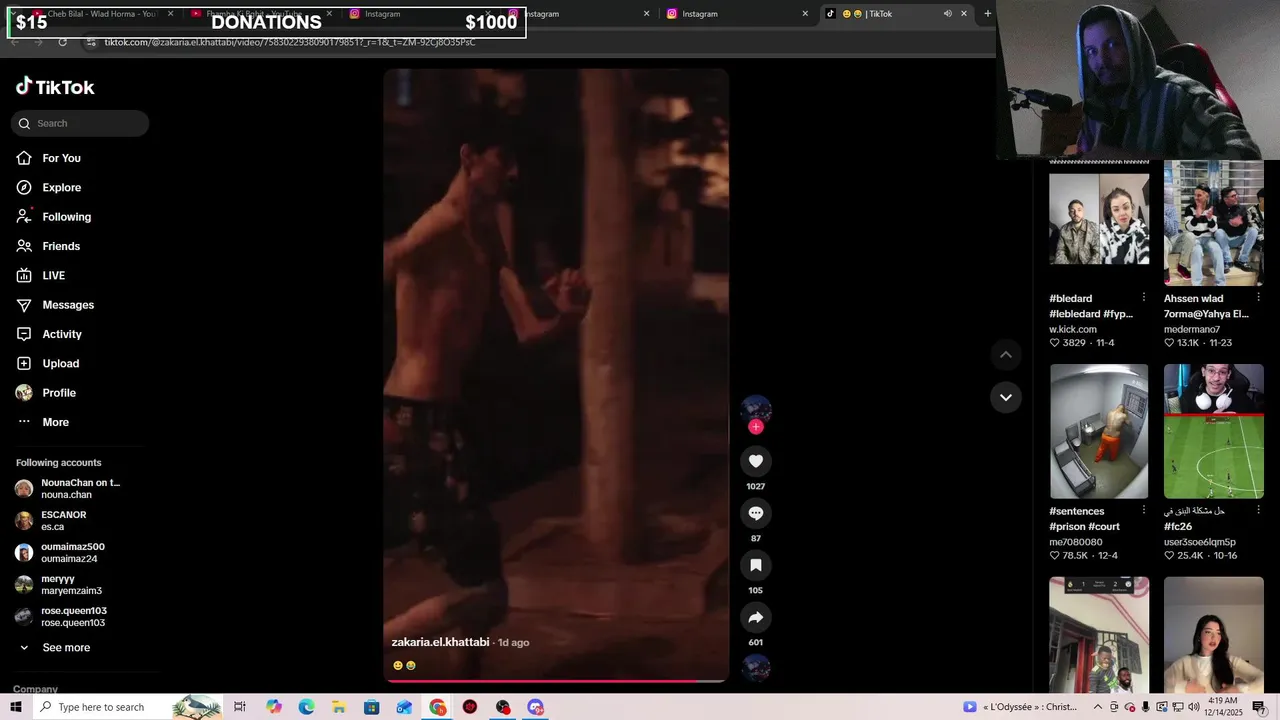Open Outlook from the taskbar
Image resolution: width=1280 pixels, height=720 pixels.
(404, 707)
